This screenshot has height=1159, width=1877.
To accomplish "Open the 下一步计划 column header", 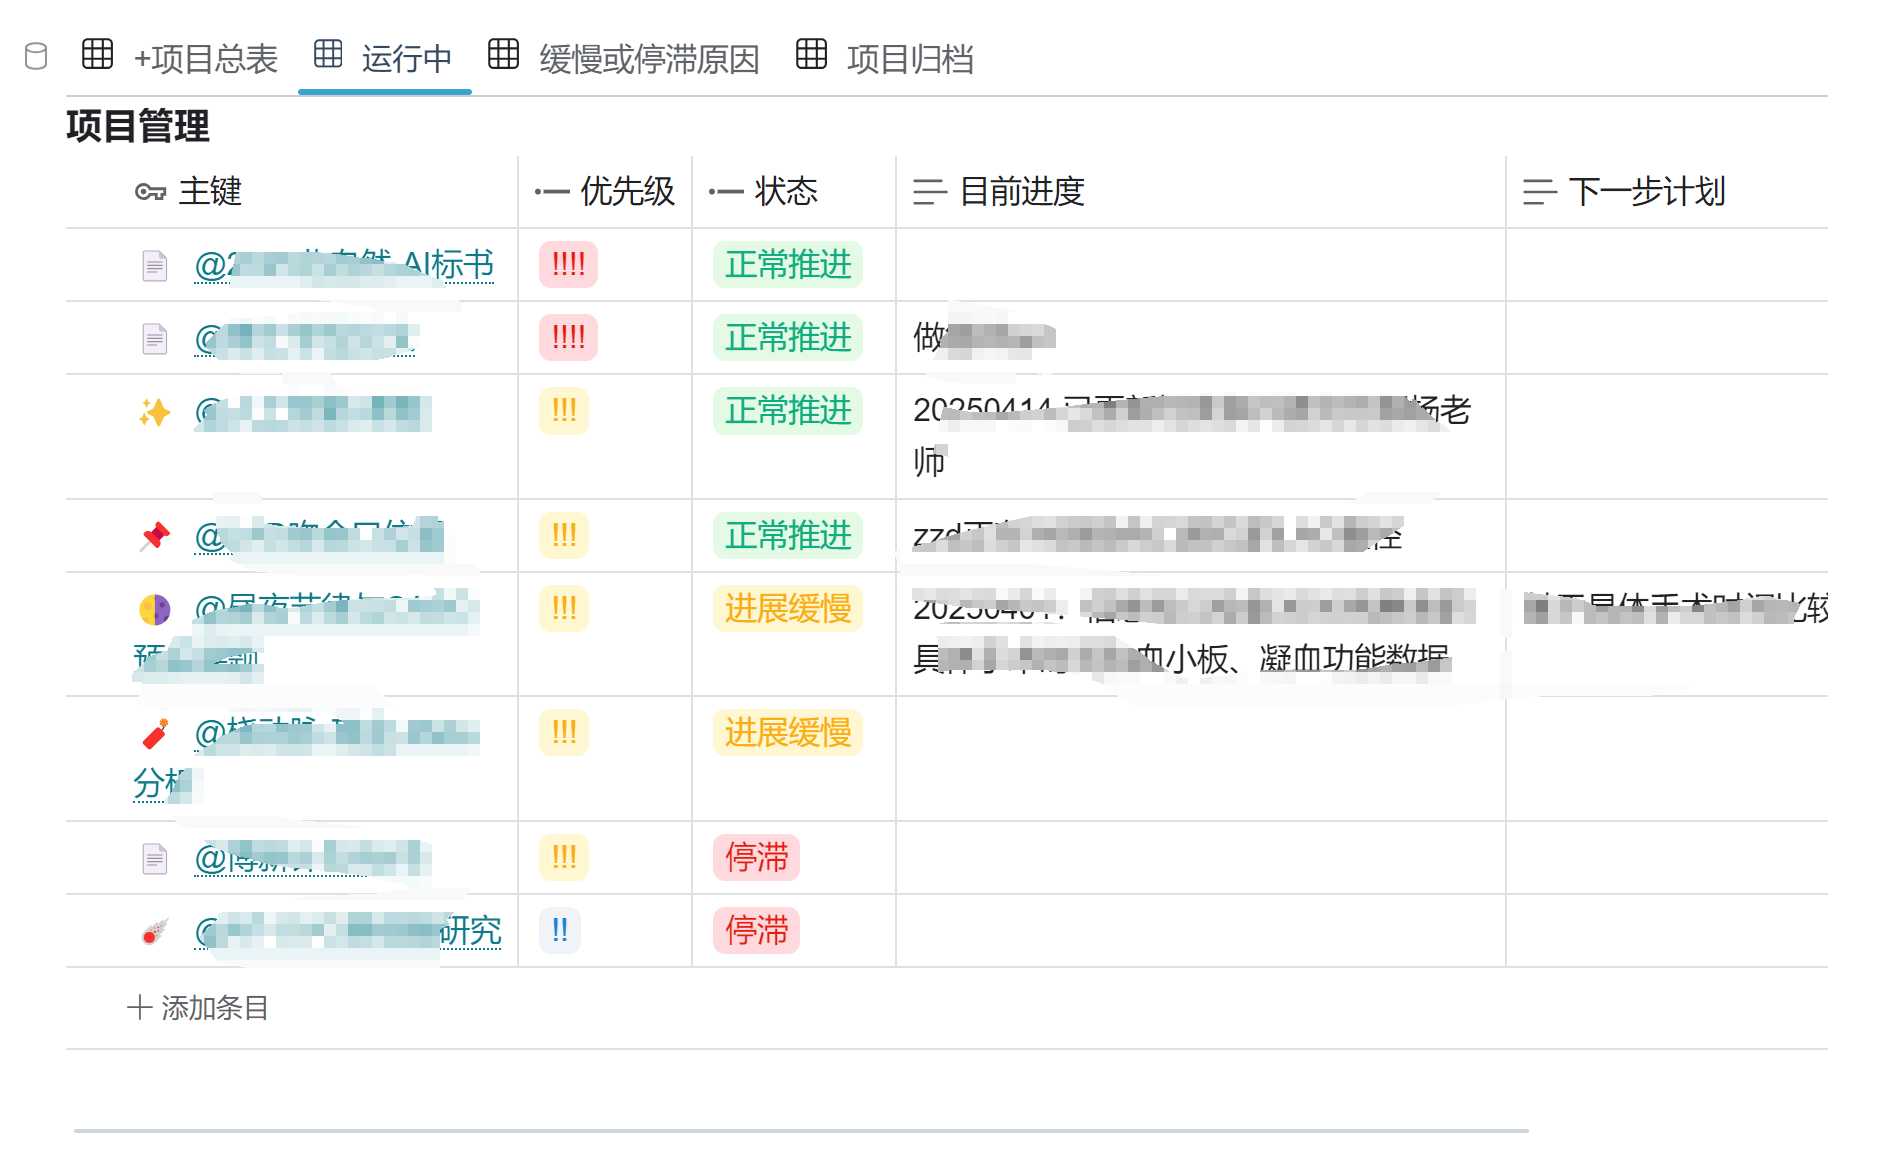I will [x=1667, y=192].
